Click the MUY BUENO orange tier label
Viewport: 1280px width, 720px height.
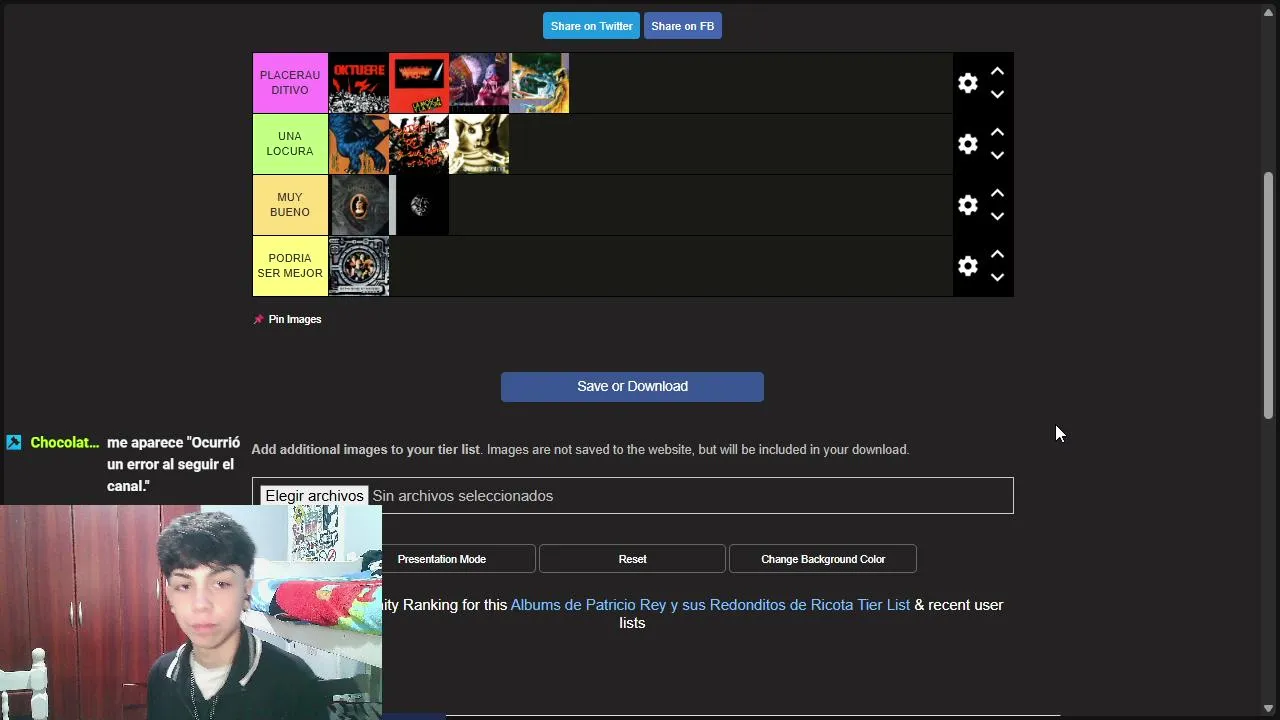tap(290, 205)
